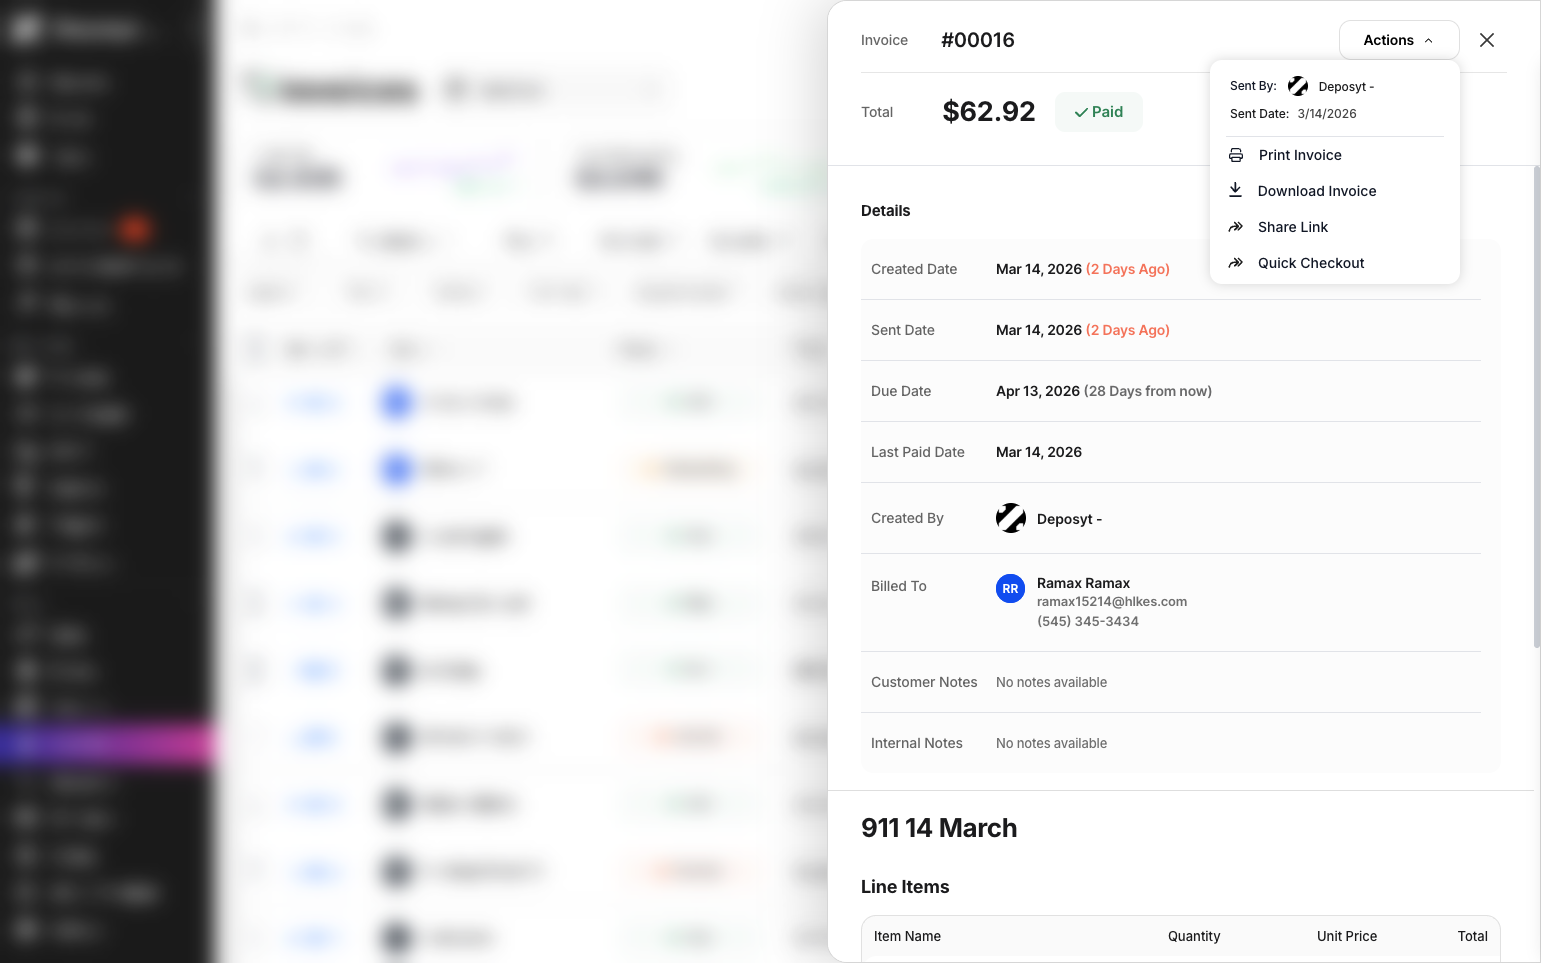The height and width of the screenshot is (963, 1541).
Task: Click the phone number (545) 345-3434
Action: pyautogui.click(x=1088, y=622)
